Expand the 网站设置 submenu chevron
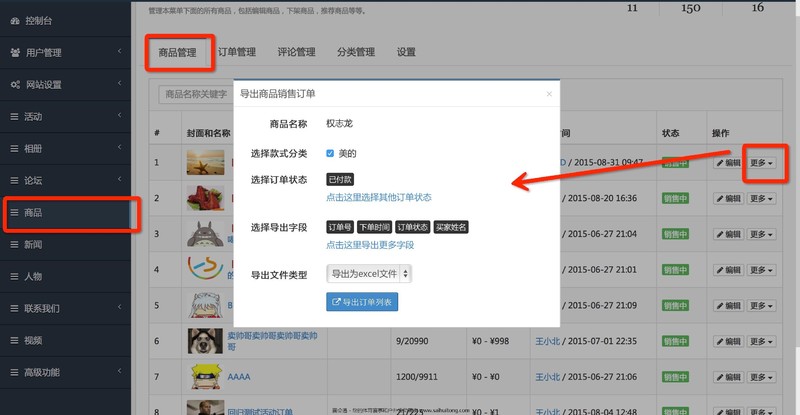 (x=119, y=83)
